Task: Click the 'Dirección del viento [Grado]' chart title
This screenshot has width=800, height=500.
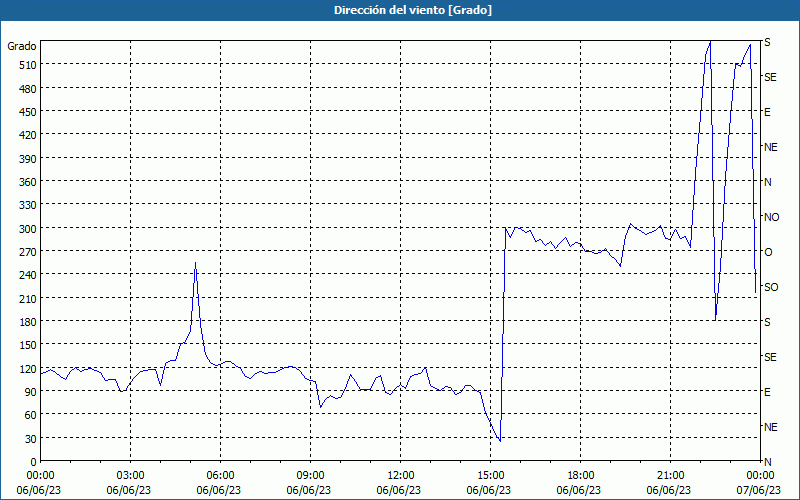Action: coord(413,10)
